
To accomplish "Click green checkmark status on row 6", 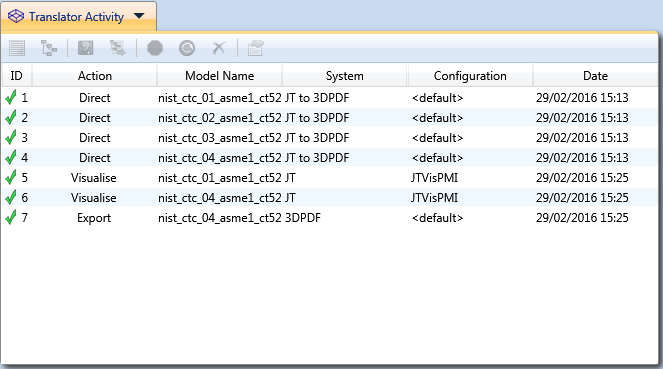I will tap(11, 197).
